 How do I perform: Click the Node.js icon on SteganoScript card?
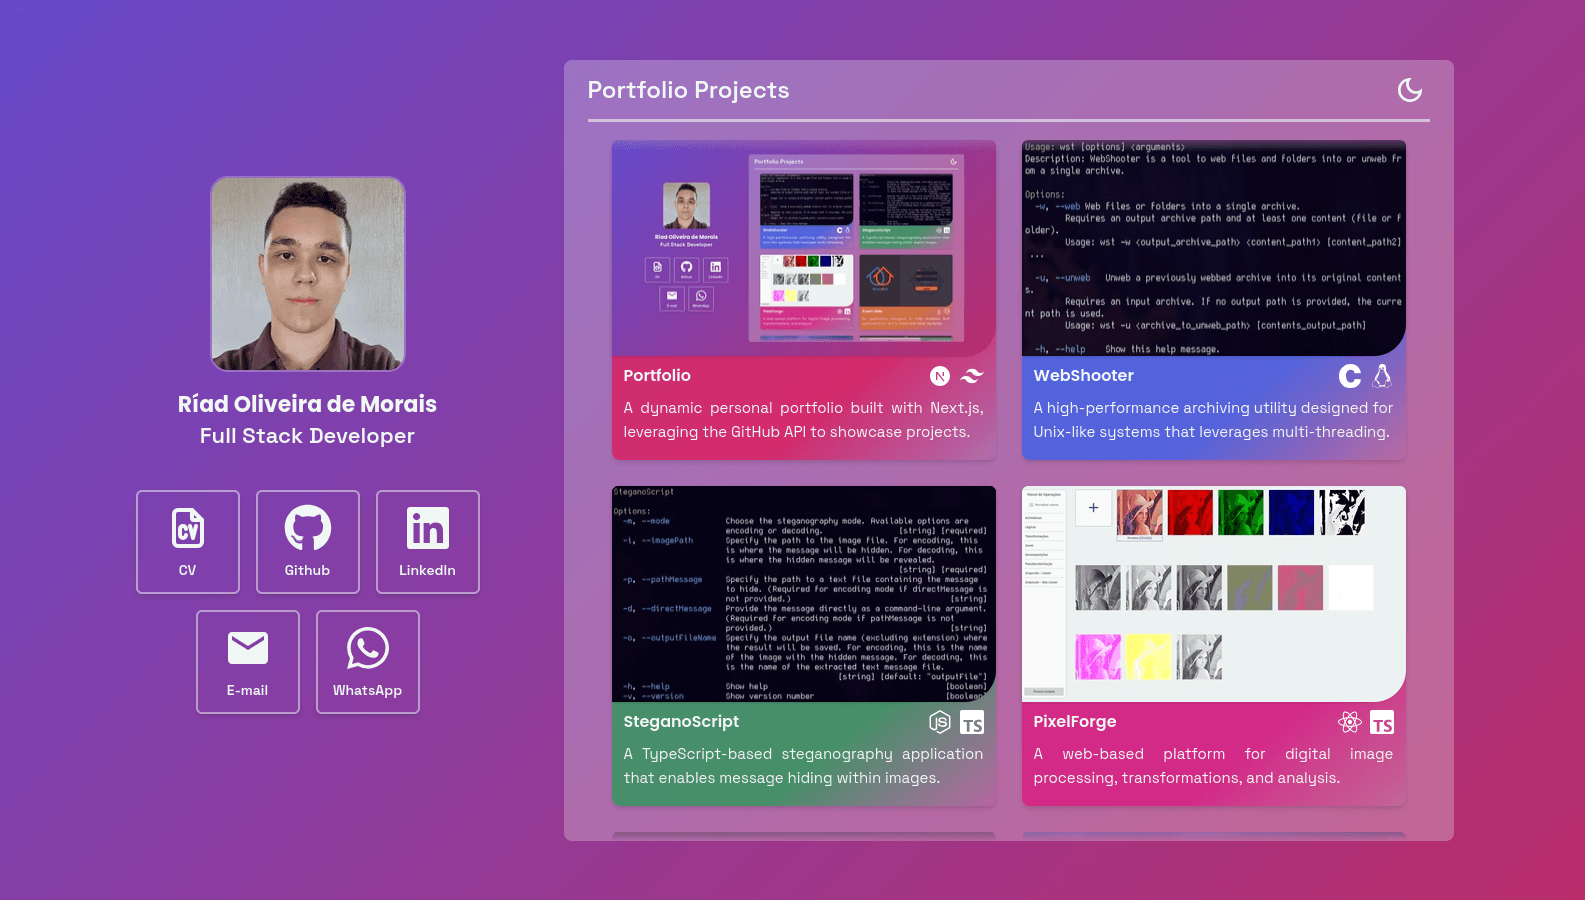click(940, 722)
